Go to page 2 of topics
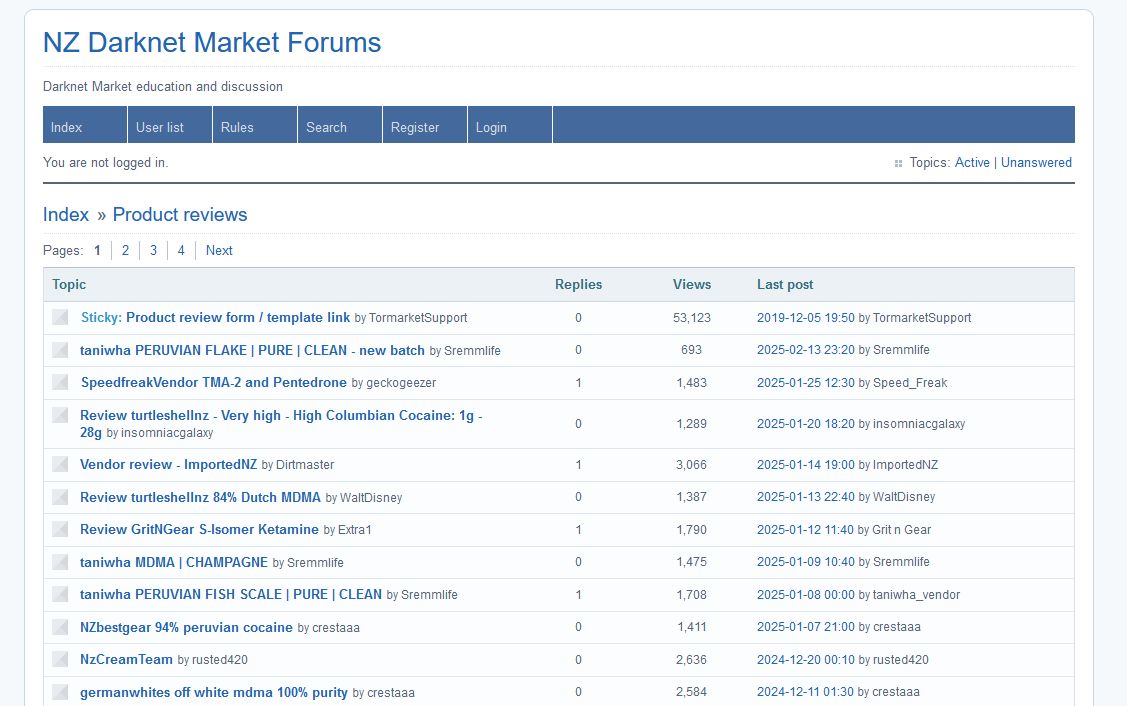The height and width of the screenshot is (706, 1127). point(125,250)
